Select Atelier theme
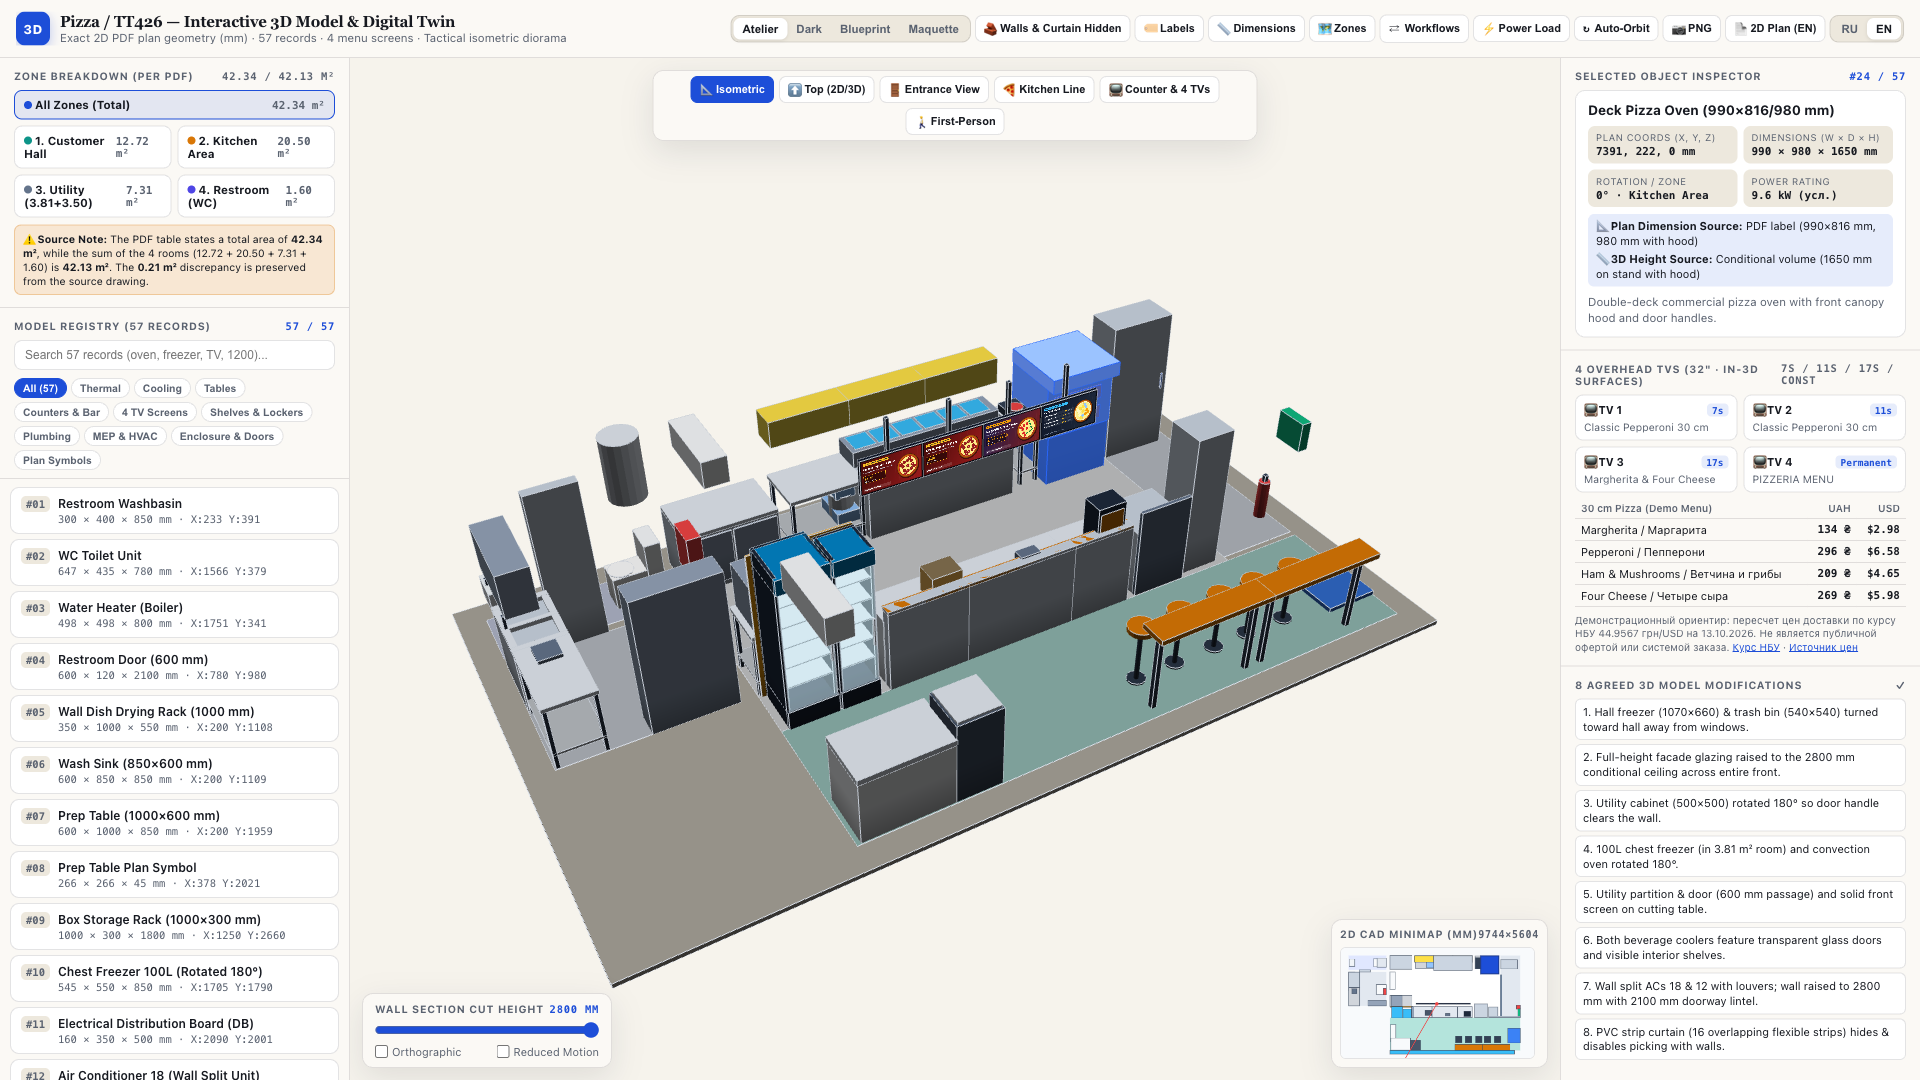The width and height of the screenshot is (1920, 1080). pos(760,29)
